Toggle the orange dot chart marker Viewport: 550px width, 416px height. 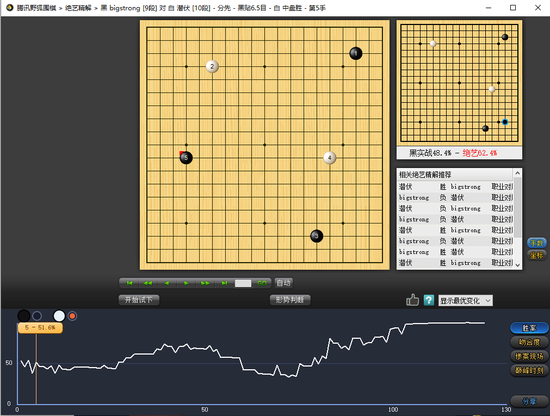(72, 316)
